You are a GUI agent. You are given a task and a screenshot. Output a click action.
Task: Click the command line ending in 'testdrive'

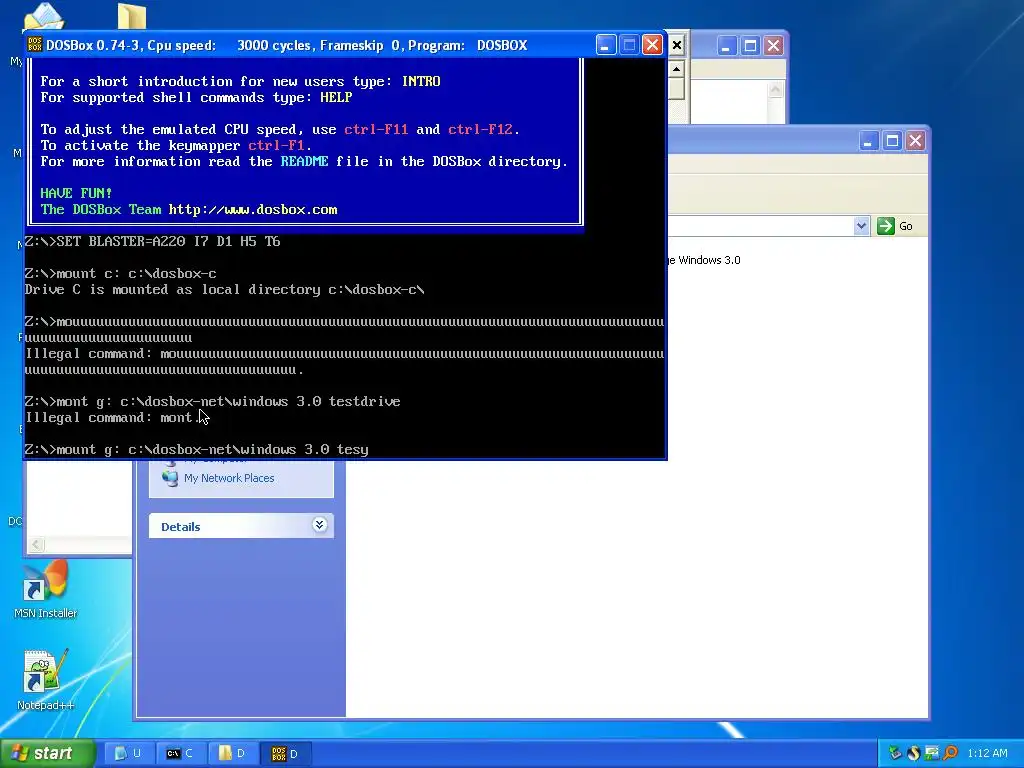tap(212, 402)
